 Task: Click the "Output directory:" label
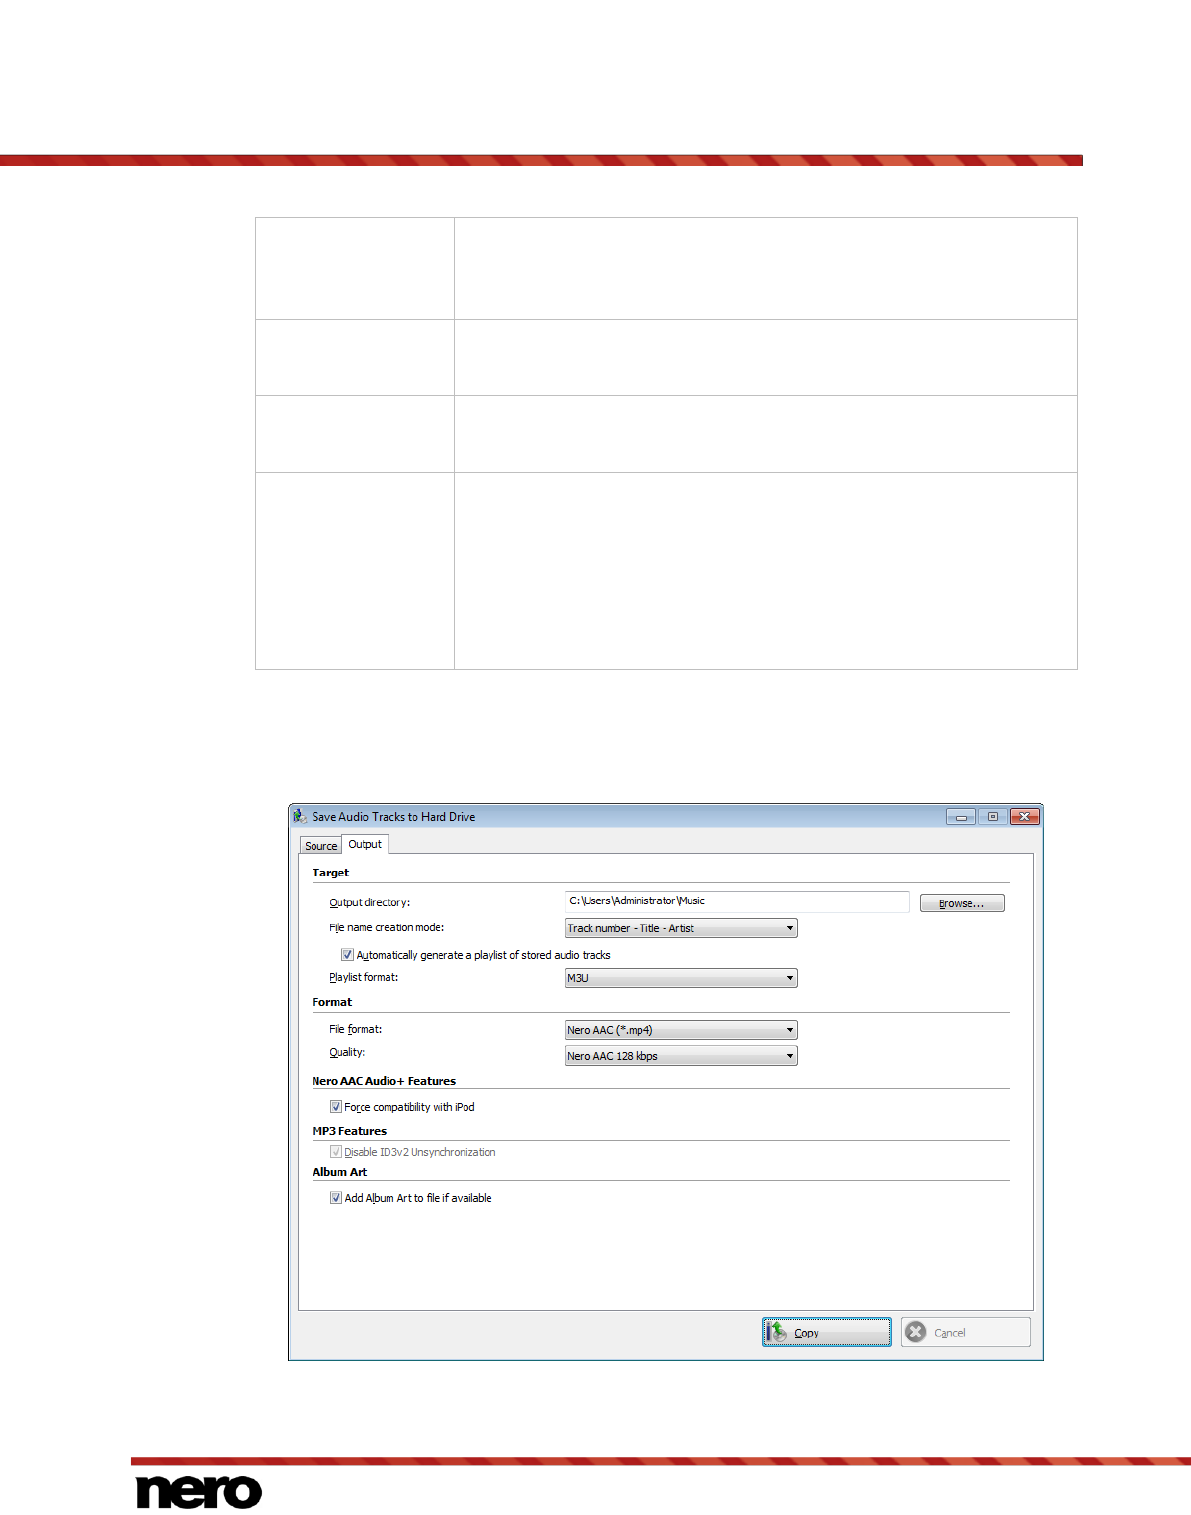[370, 903]
